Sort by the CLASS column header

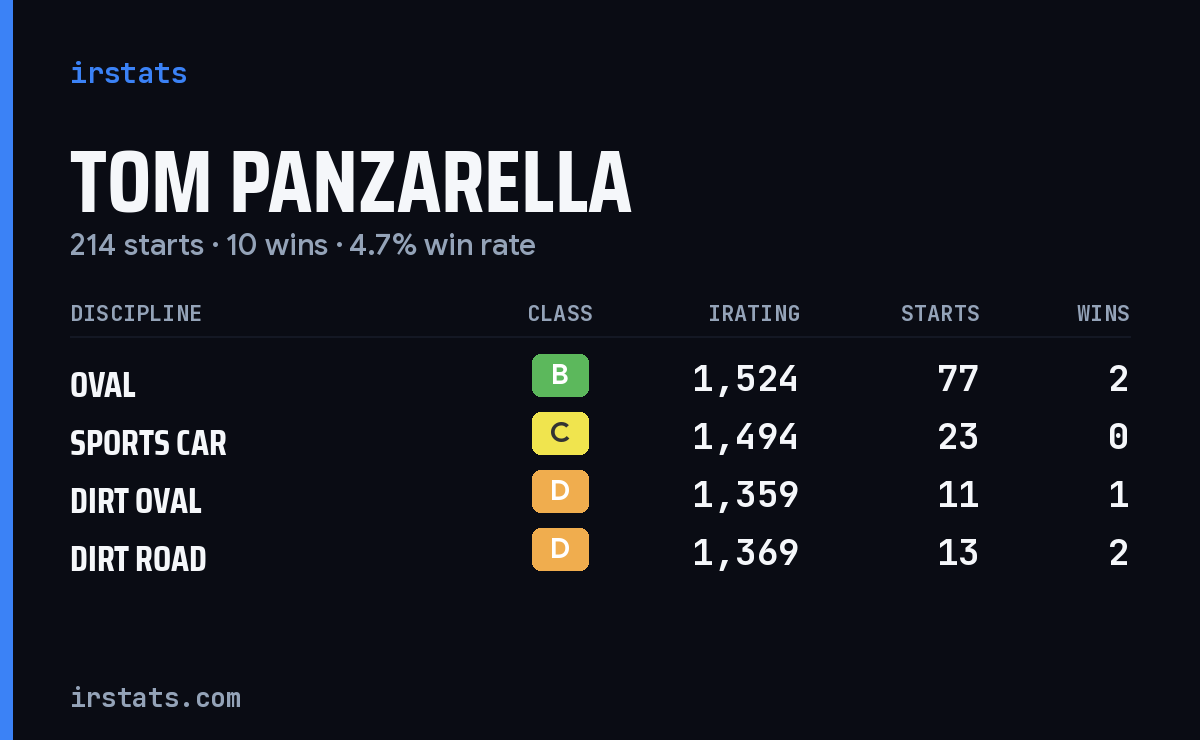pyautogui.click(x=560, y=314)
